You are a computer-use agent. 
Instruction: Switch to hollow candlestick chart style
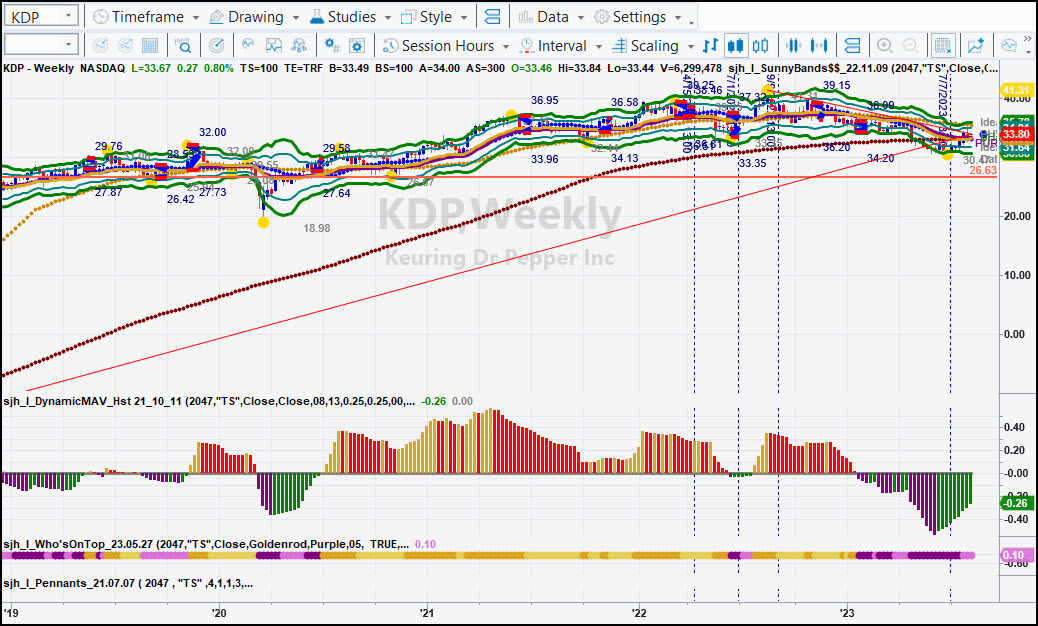761,46
